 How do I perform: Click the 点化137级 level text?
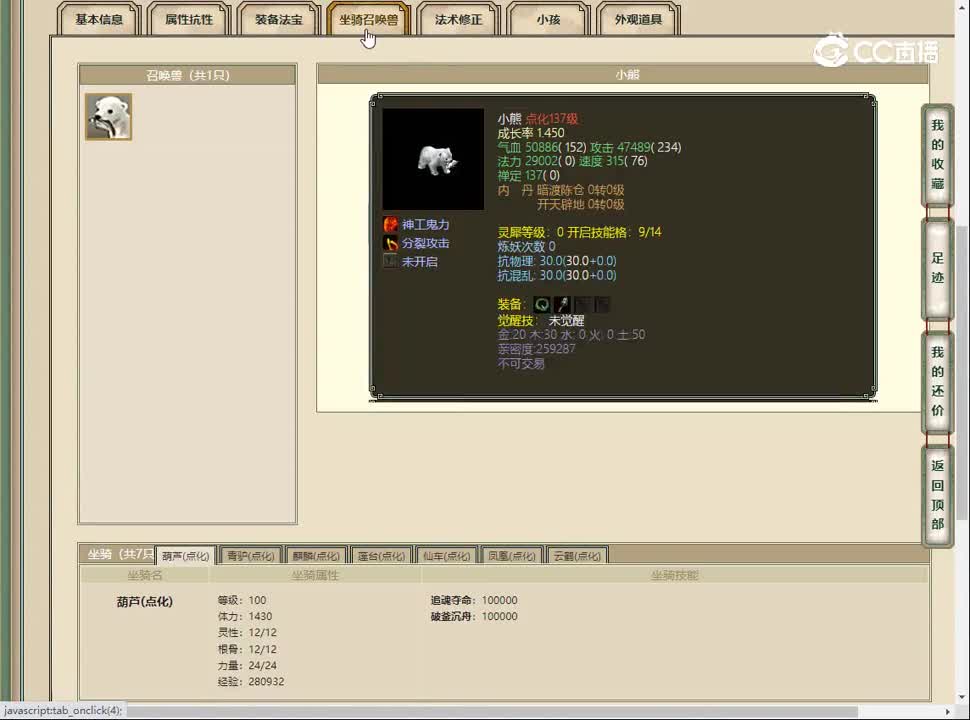(552, 119)
